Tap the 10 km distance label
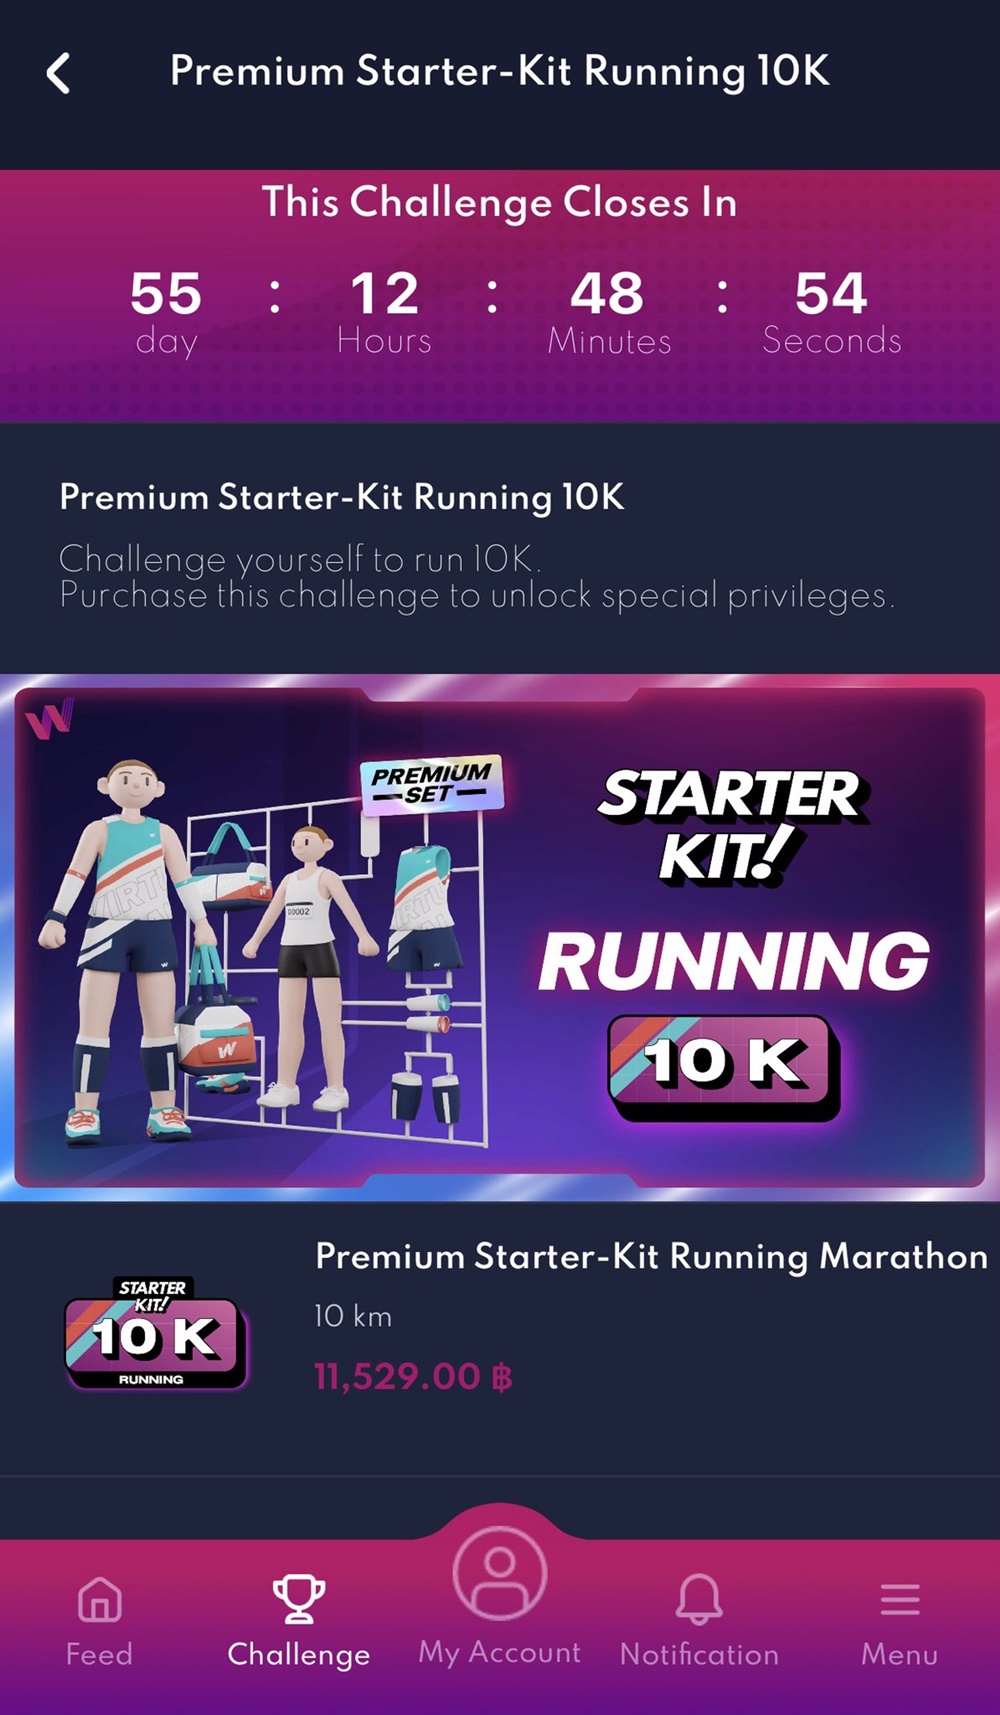This screenshot has height=1715, width=1000. [353, 1316]
